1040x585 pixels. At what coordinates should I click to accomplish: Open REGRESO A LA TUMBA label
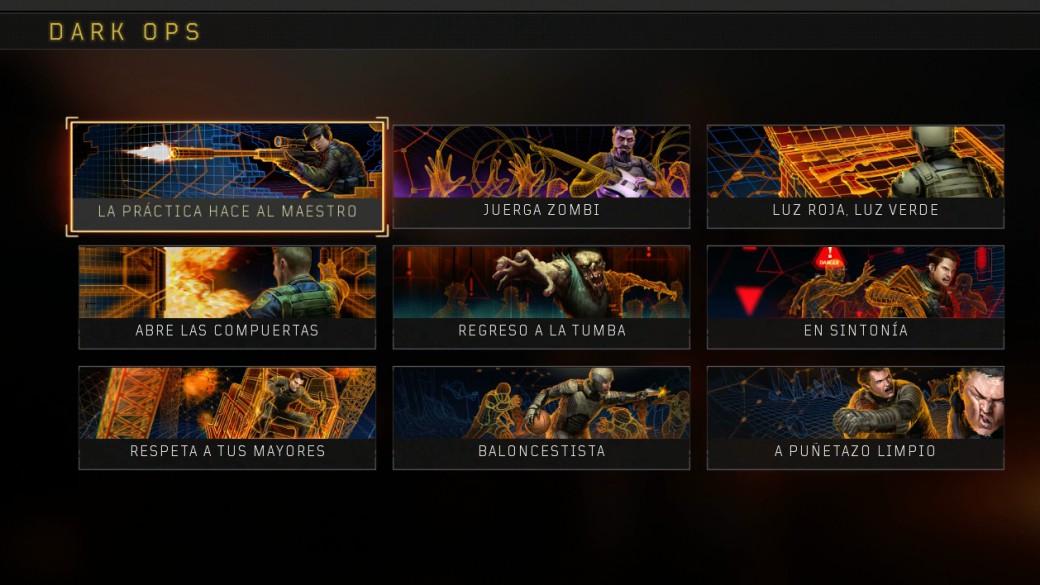click(x=541, y=331)
